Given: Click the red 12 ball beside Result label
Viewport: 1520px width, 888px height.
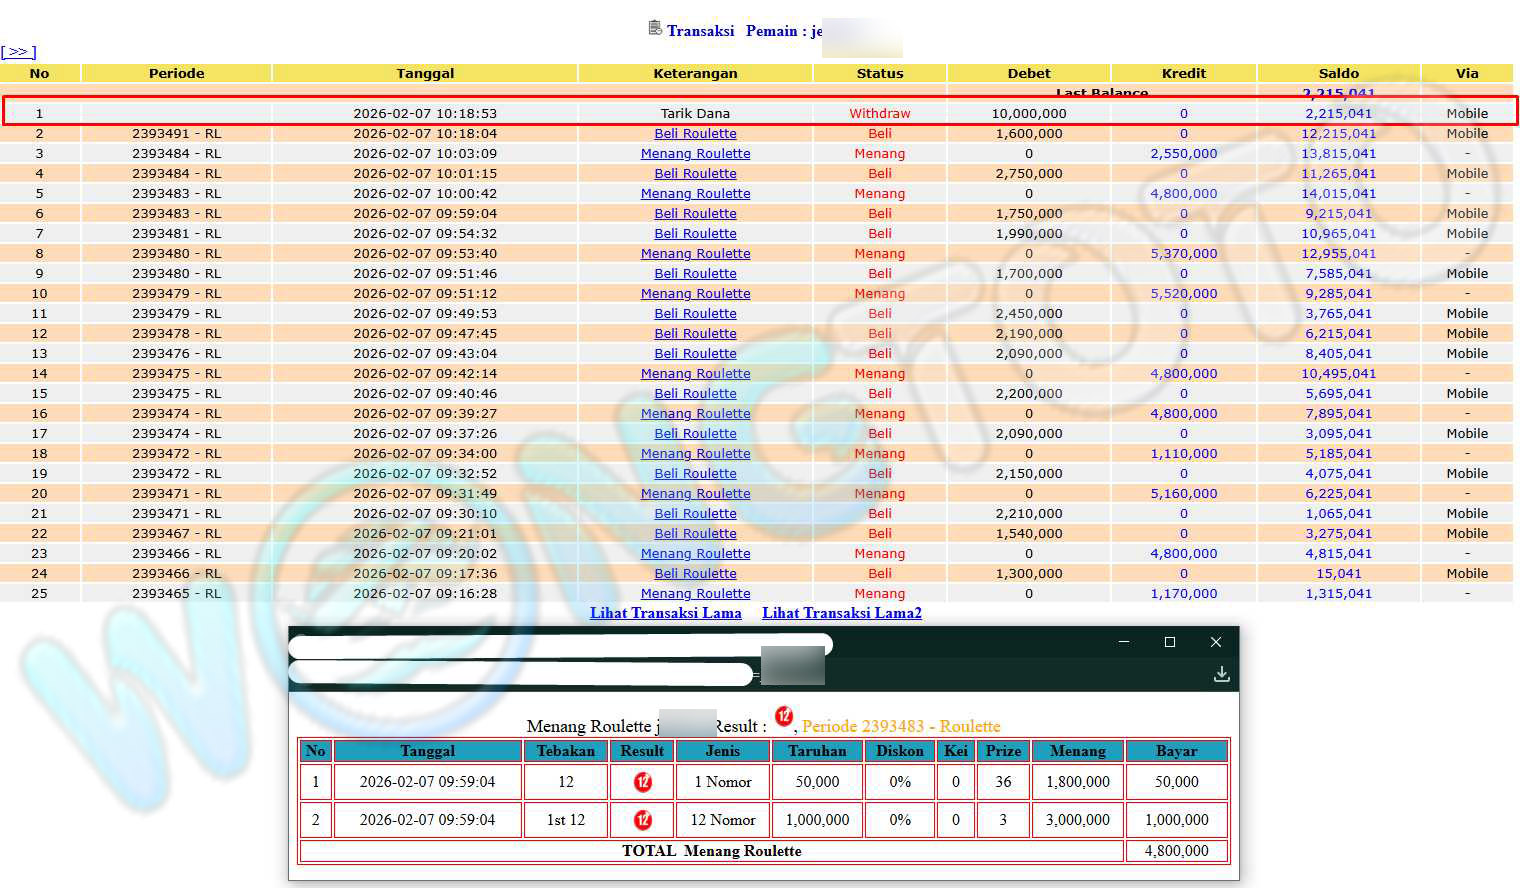Looking at the screenshot, I should click(784, 716).
